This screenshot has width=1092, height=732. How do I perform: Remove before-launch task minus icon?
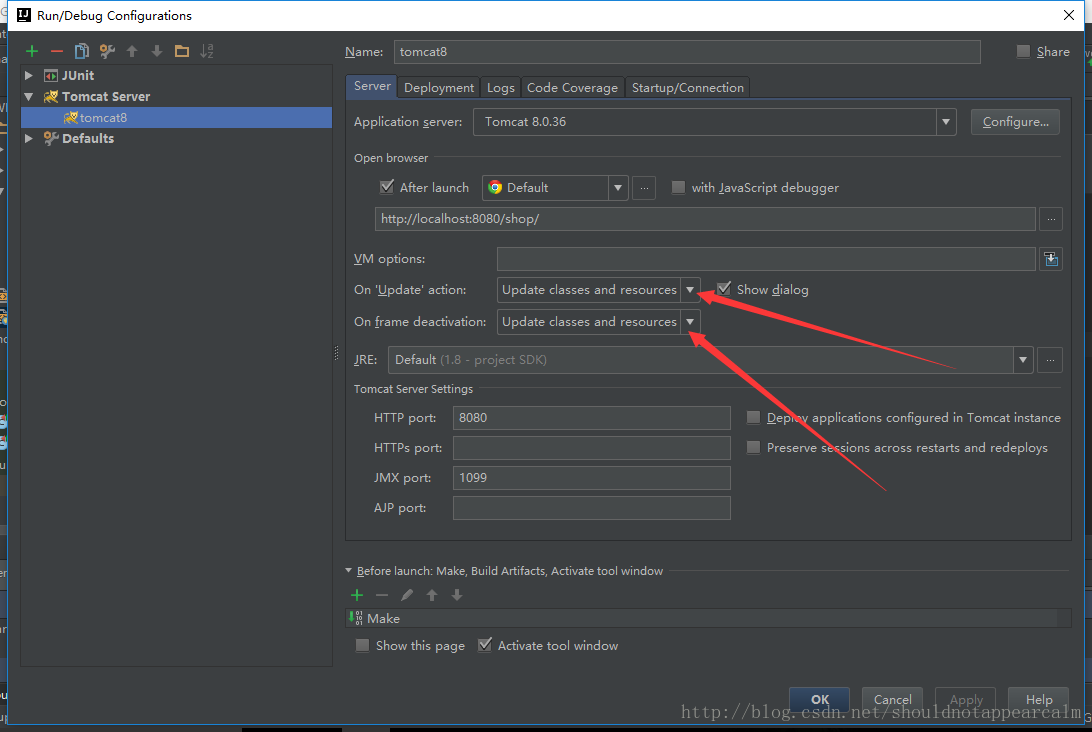pyautogui.click(x=382, y=595)
